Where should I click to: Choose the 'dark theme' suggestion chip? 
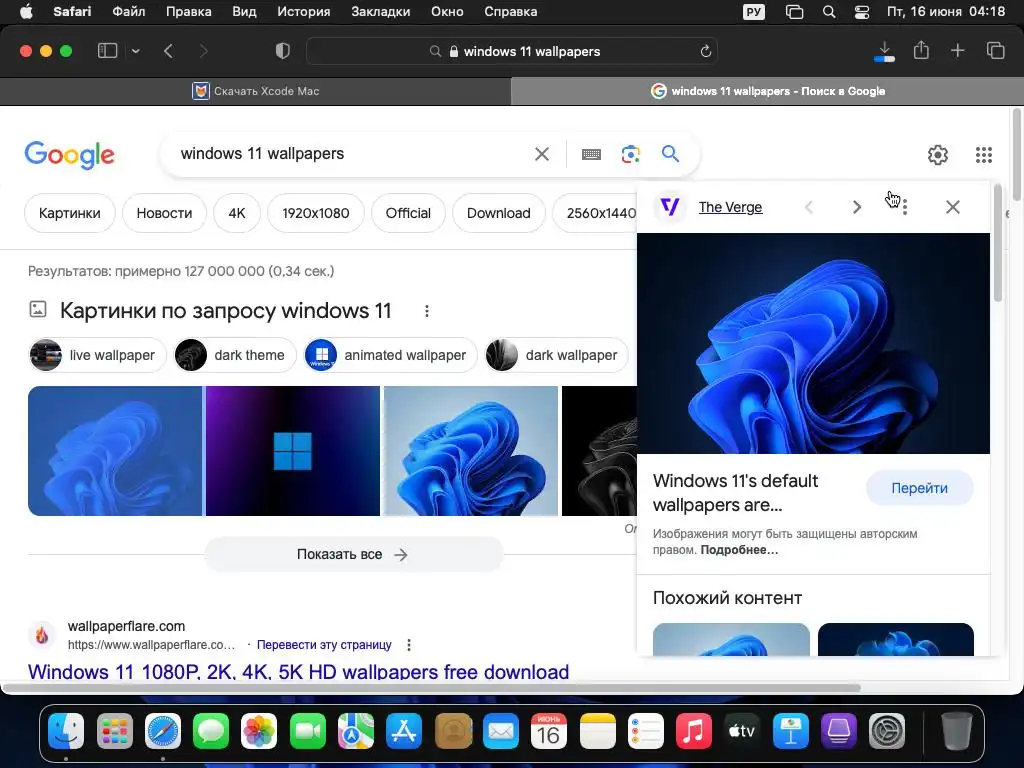235,355
